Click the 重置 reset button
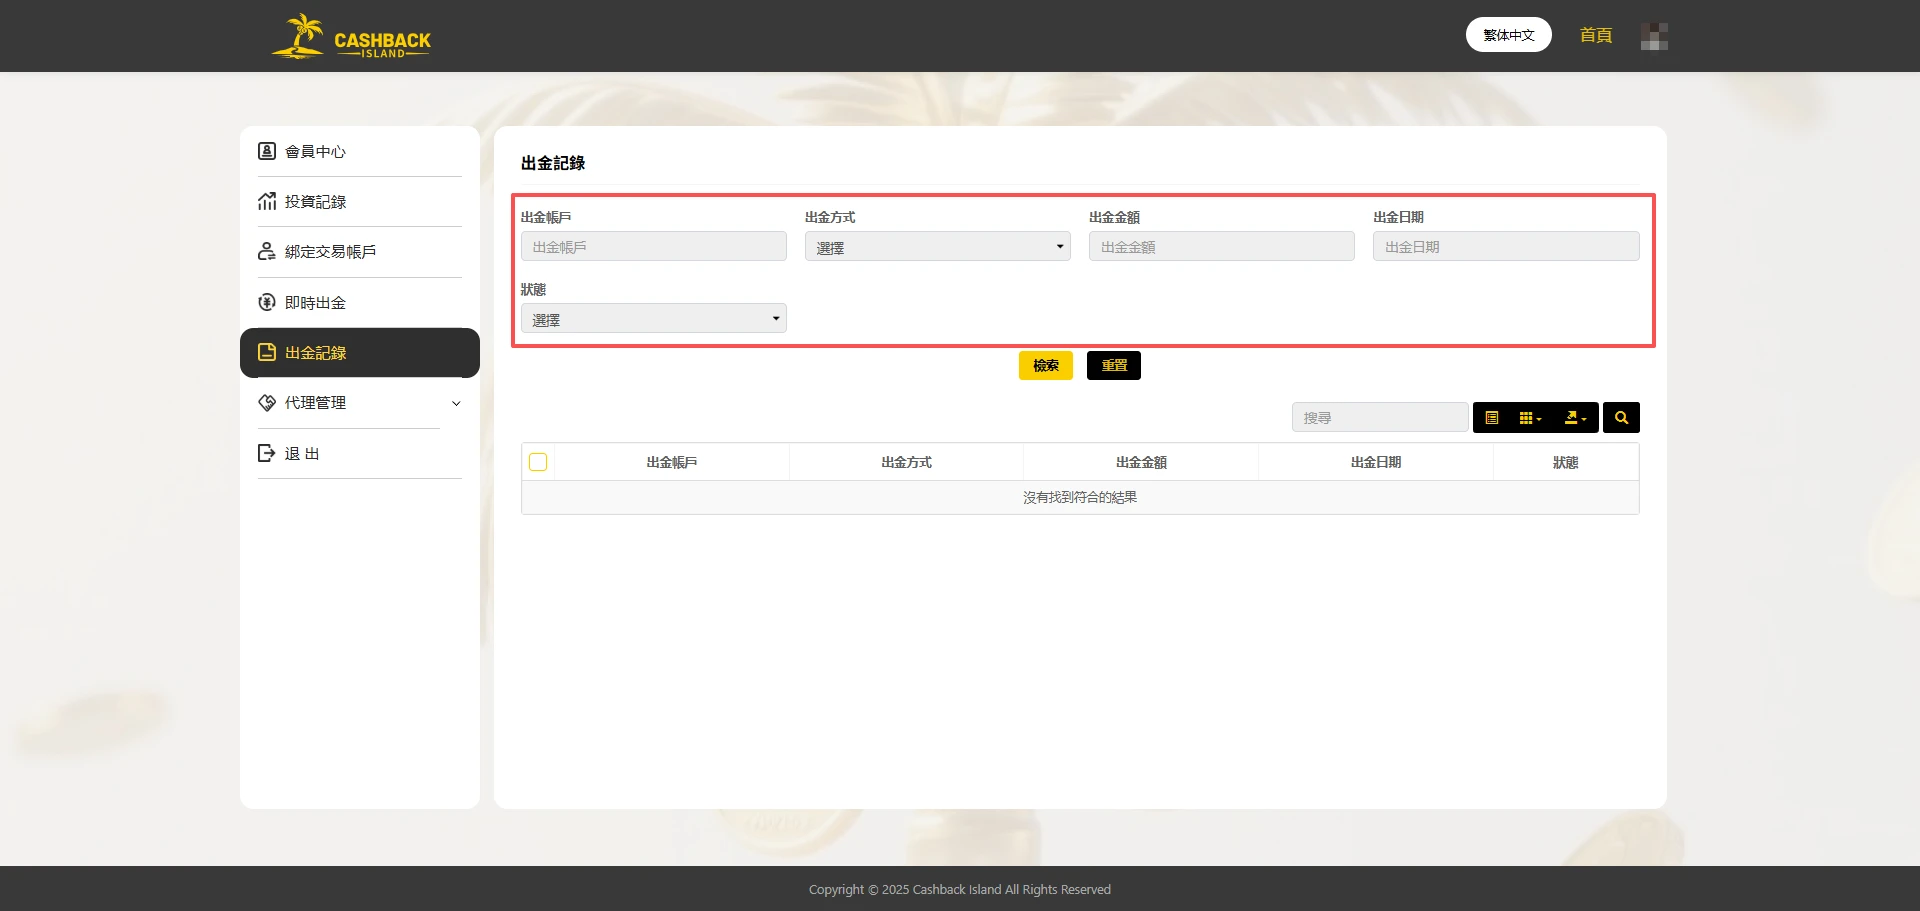 tap(1113, 365)
